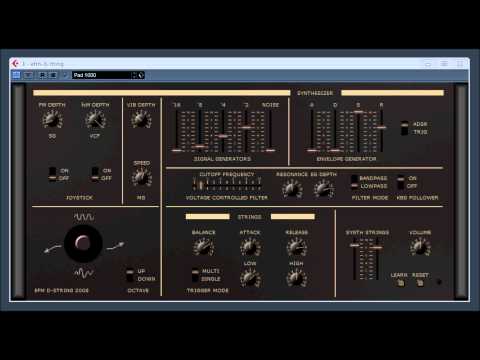Viewport: 480px width, 360px height.
Task: Click the Cubase logo in the title bar
Action: pos(15,63)
